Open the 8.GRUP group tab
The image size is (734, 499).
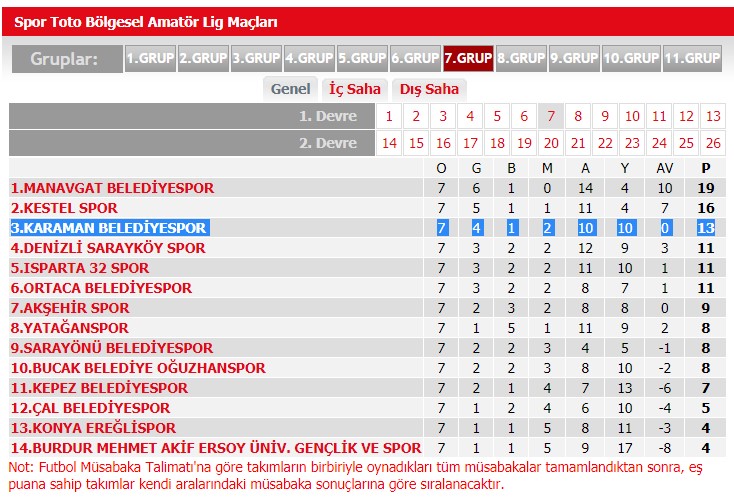[521, 58]
